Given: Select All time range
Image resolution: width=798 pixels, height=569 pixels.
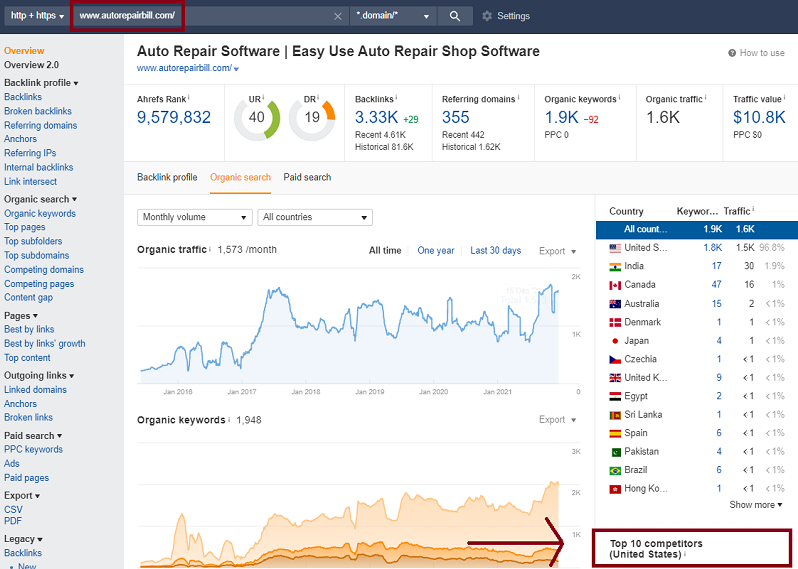Looking at the screenshot, I should (385, 250).
